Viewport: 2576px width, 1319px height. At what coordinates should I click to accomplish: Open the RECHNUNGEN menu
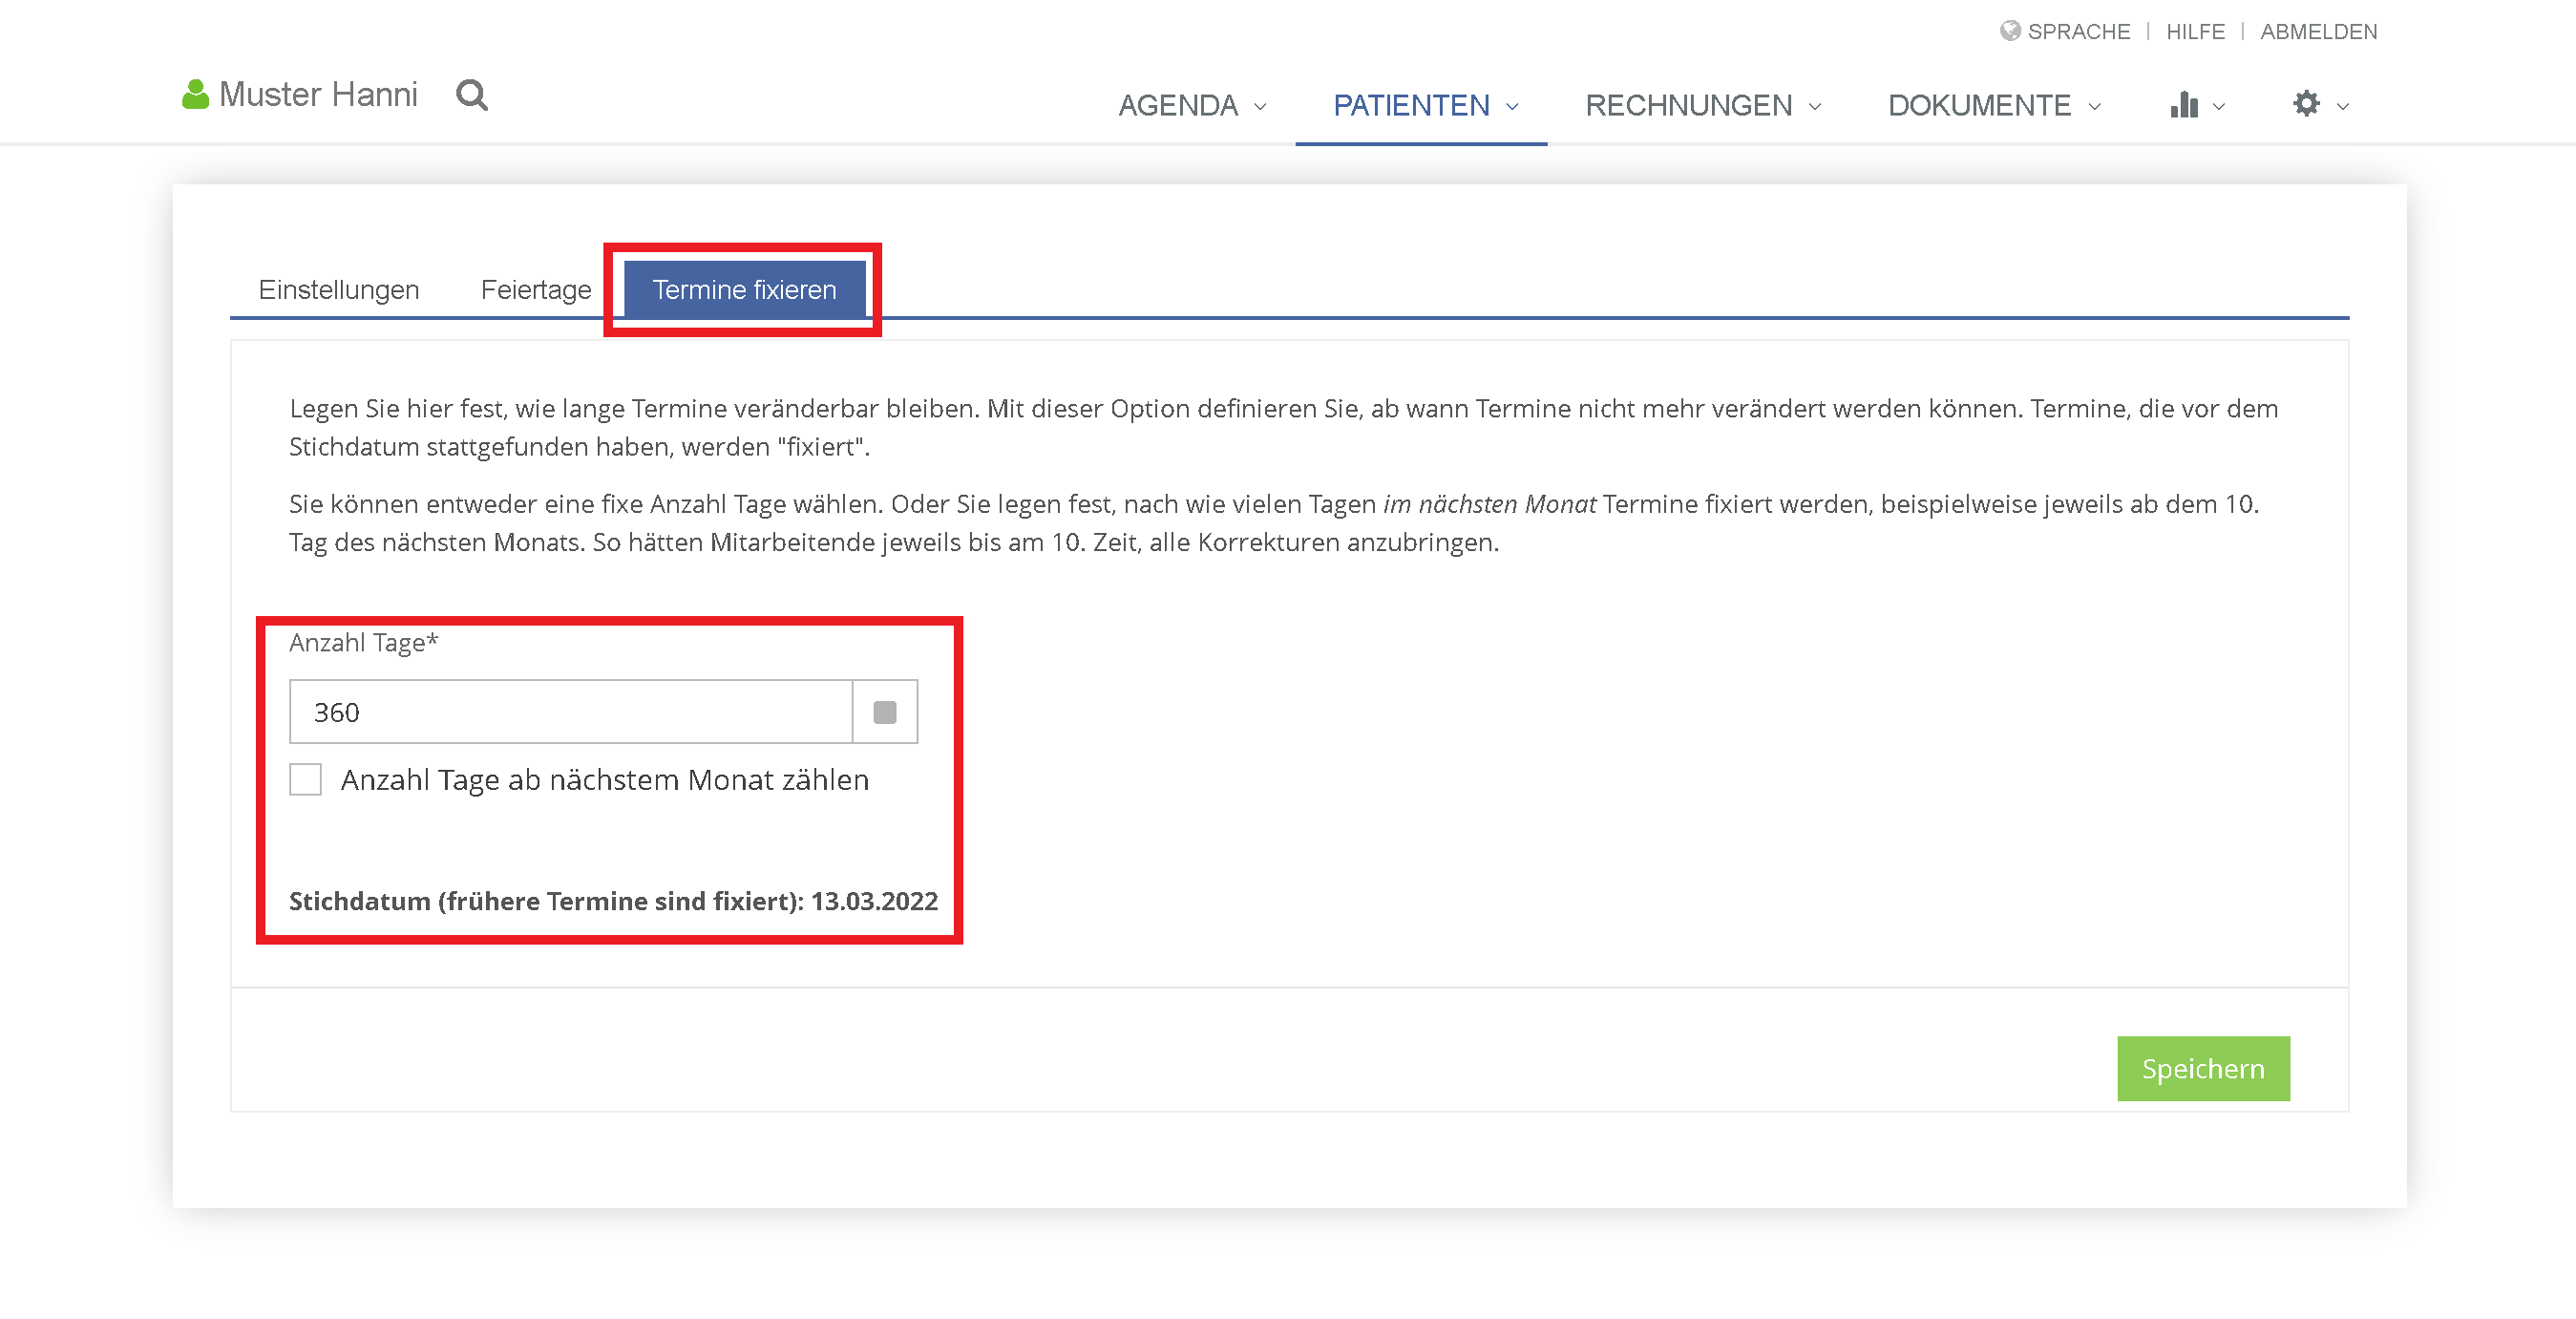1688,105
